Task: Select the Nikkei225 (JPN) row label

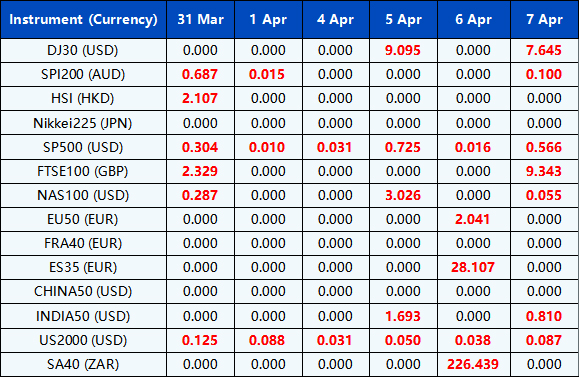Action: coord(83,123)
